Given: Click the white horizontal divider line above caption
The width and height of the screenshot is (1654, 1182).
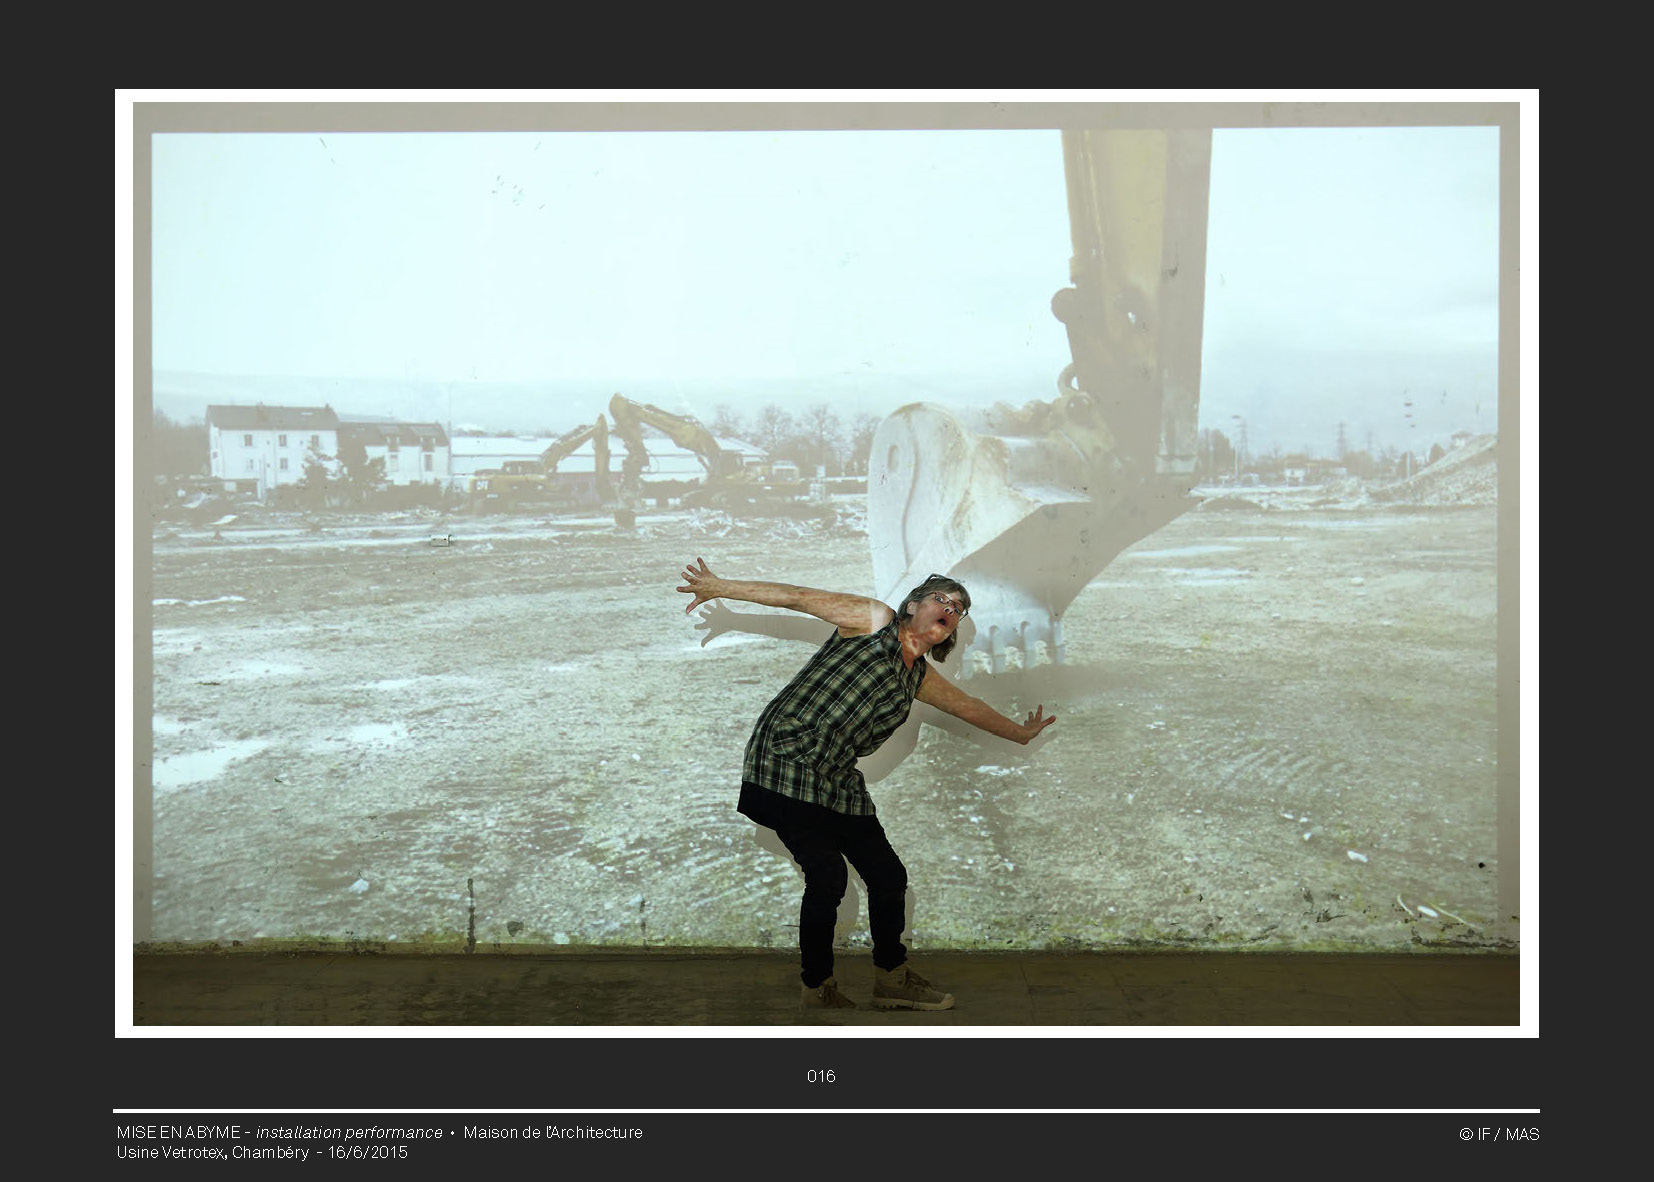Looking at the screenshot, I should click(x=826, y=1110).
